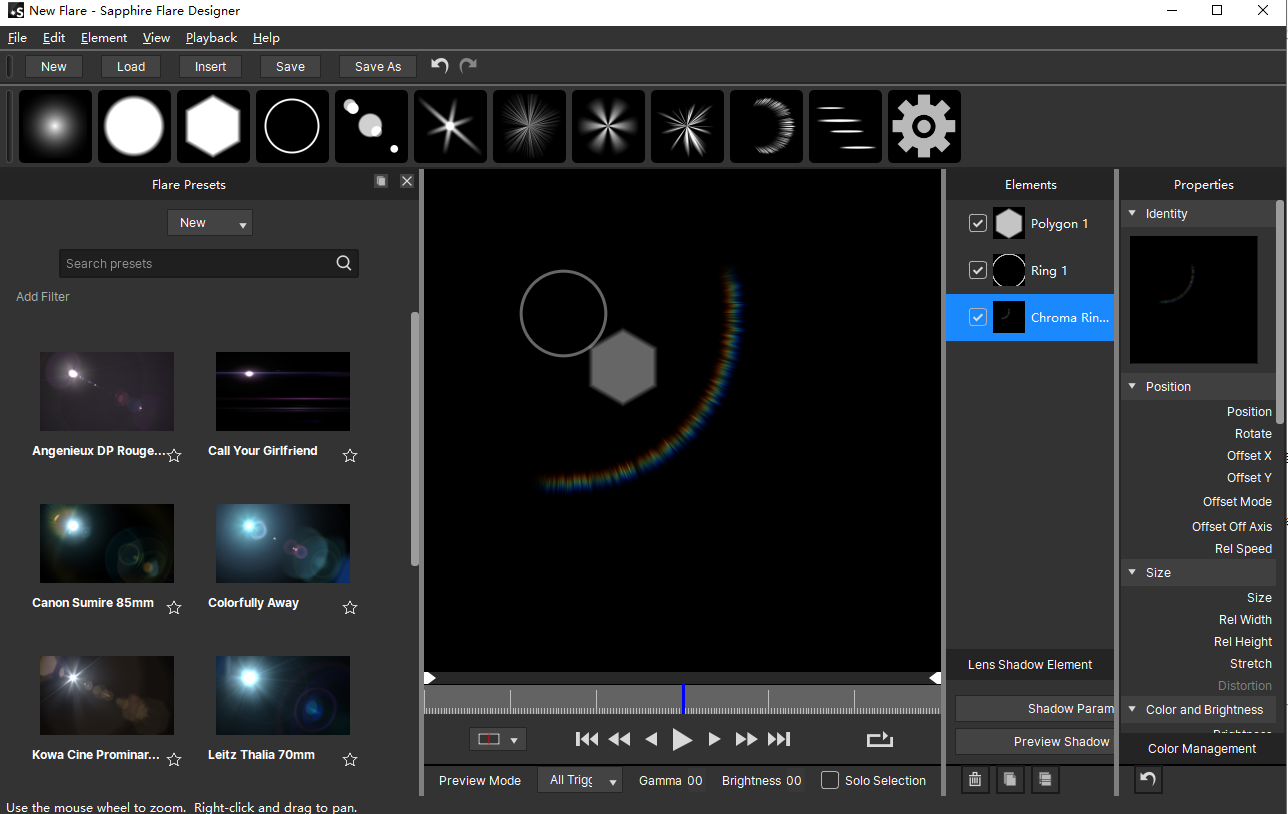The image size is (1288, 814).
Task: Jump to the last frame
Action: pos(779,740)
